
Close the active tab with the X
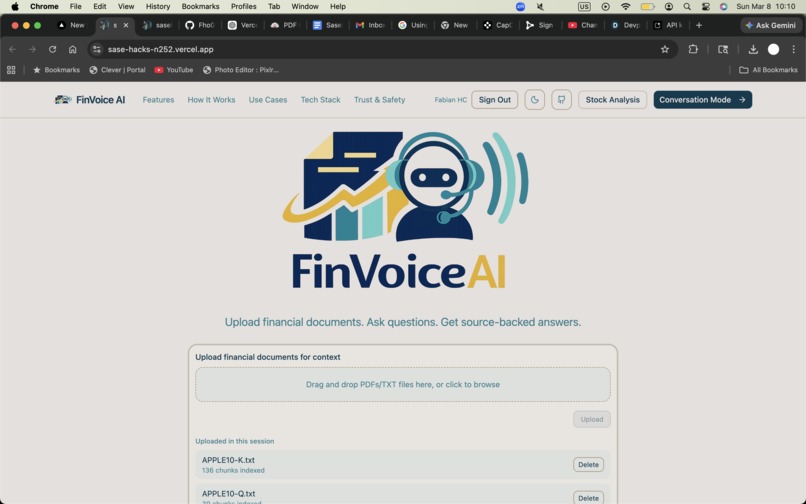[x=126, y=25]
